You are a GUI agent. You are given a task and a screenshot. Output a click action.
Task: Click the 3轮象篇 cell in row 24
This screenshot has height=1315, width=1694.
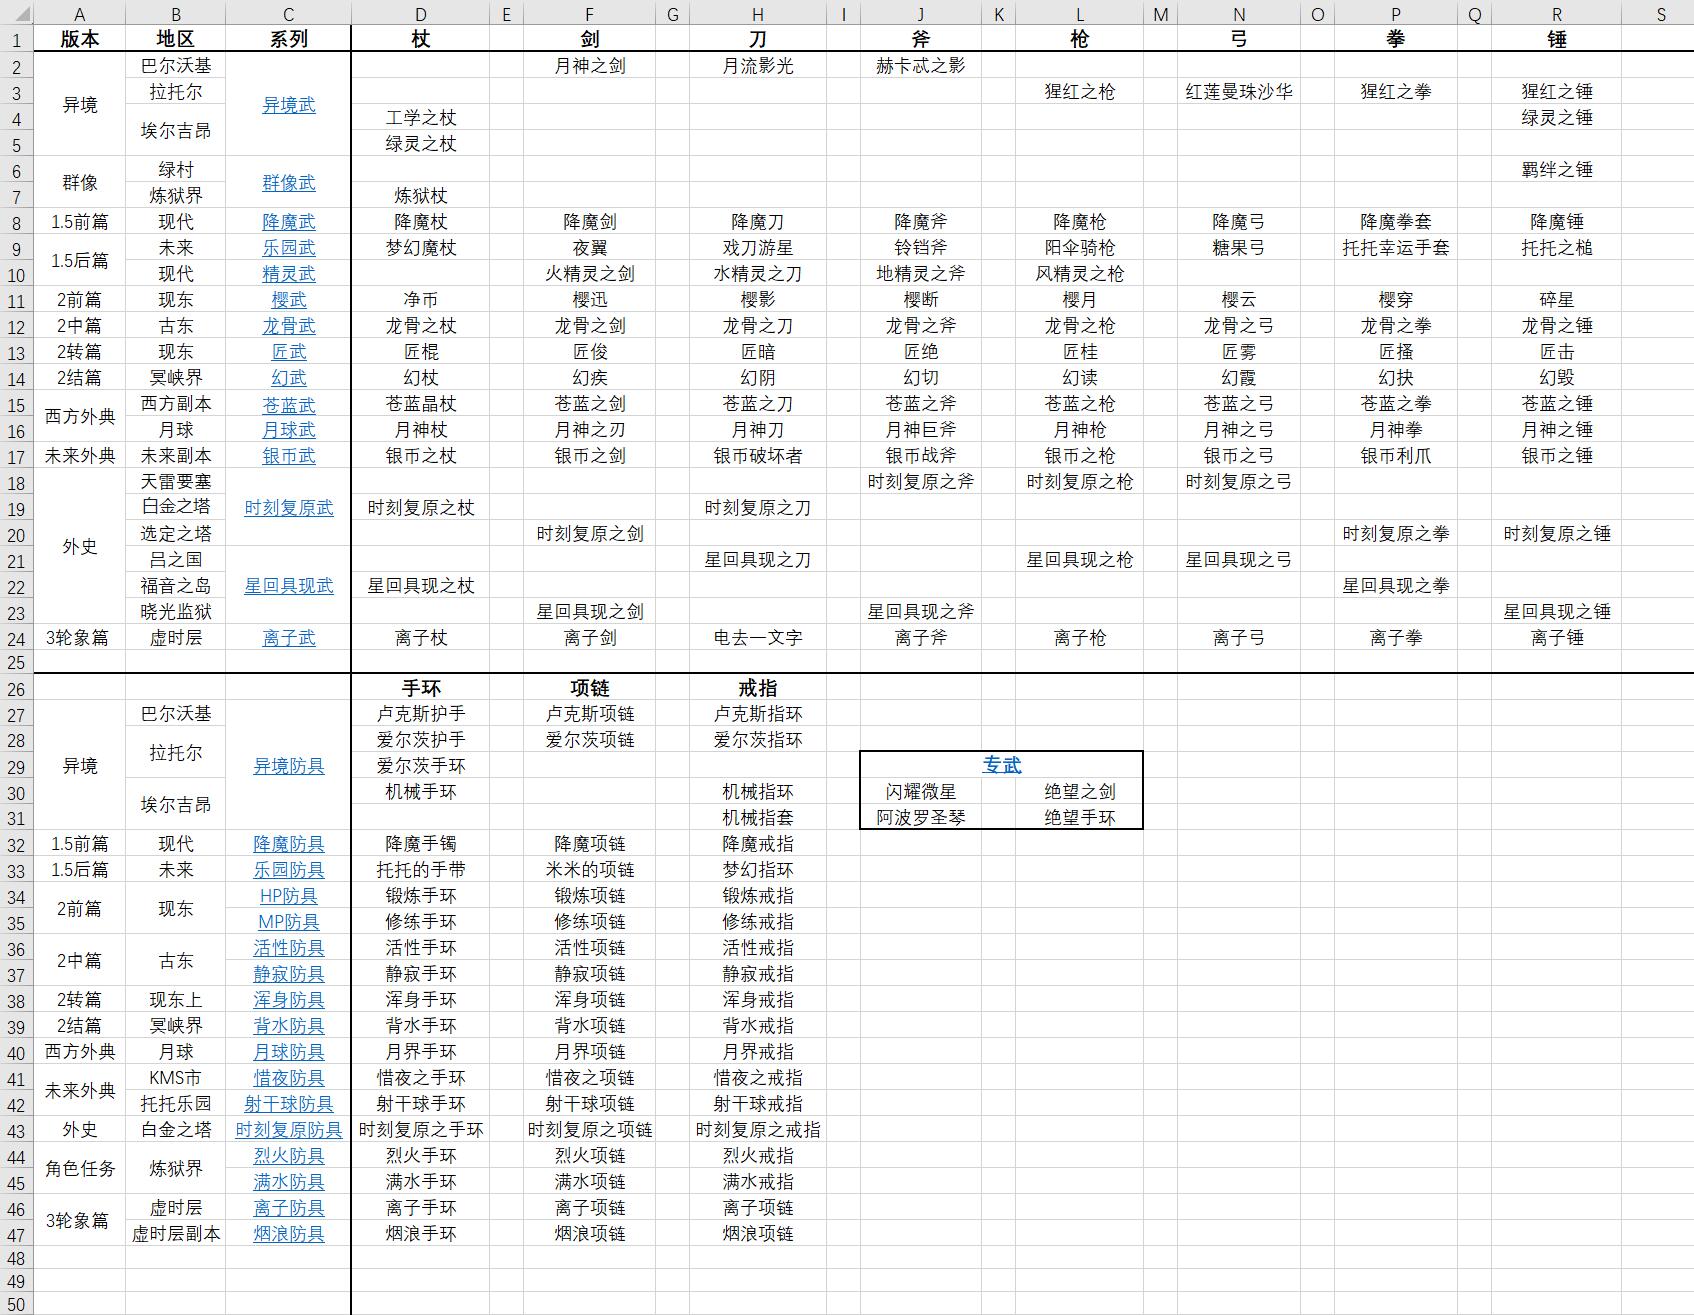[80, 638]
